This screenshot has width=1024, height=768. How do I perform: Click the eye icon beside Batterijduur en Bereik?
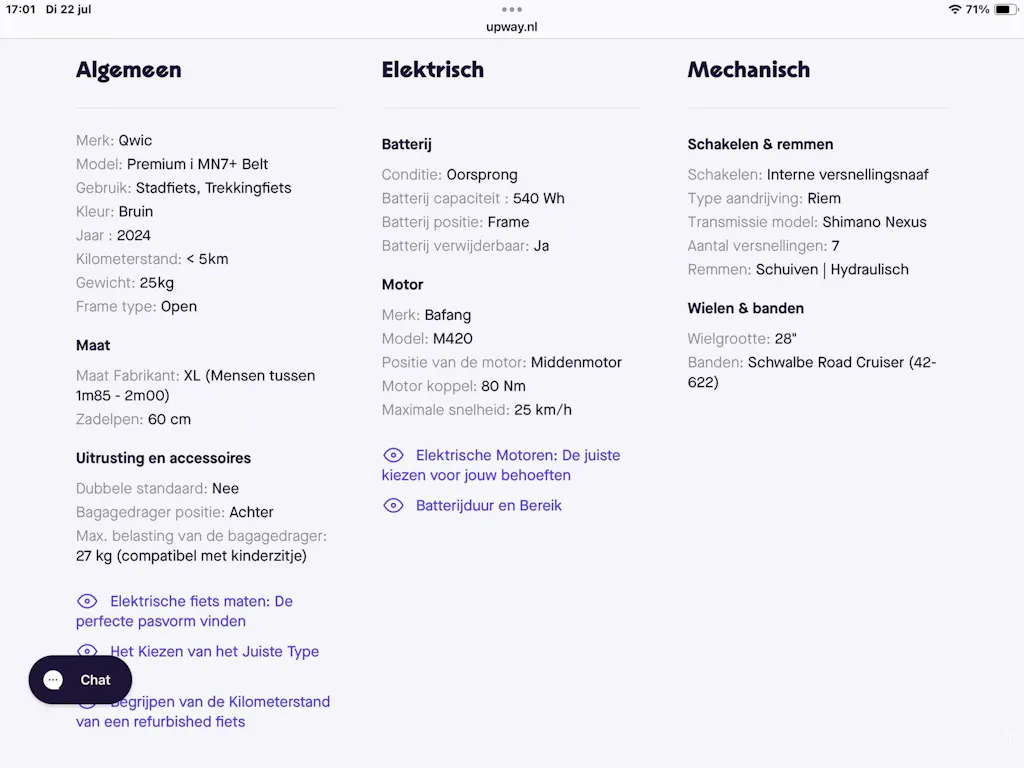393,505
